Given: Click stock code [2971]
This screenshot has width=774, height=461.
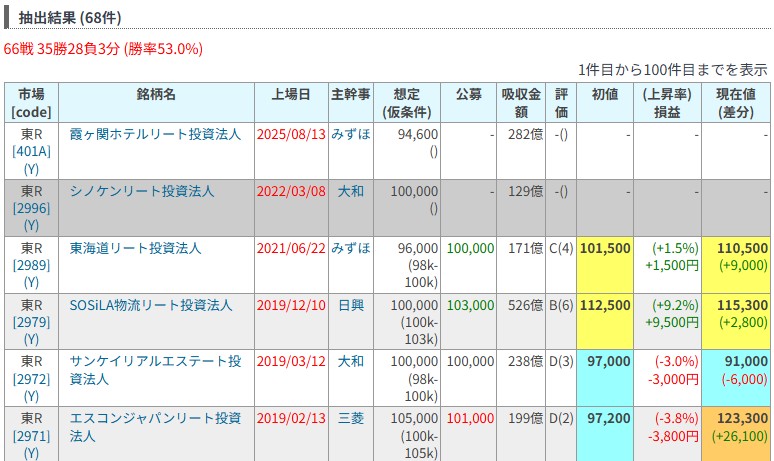Looking at the screenshot, I should point(31,436).
